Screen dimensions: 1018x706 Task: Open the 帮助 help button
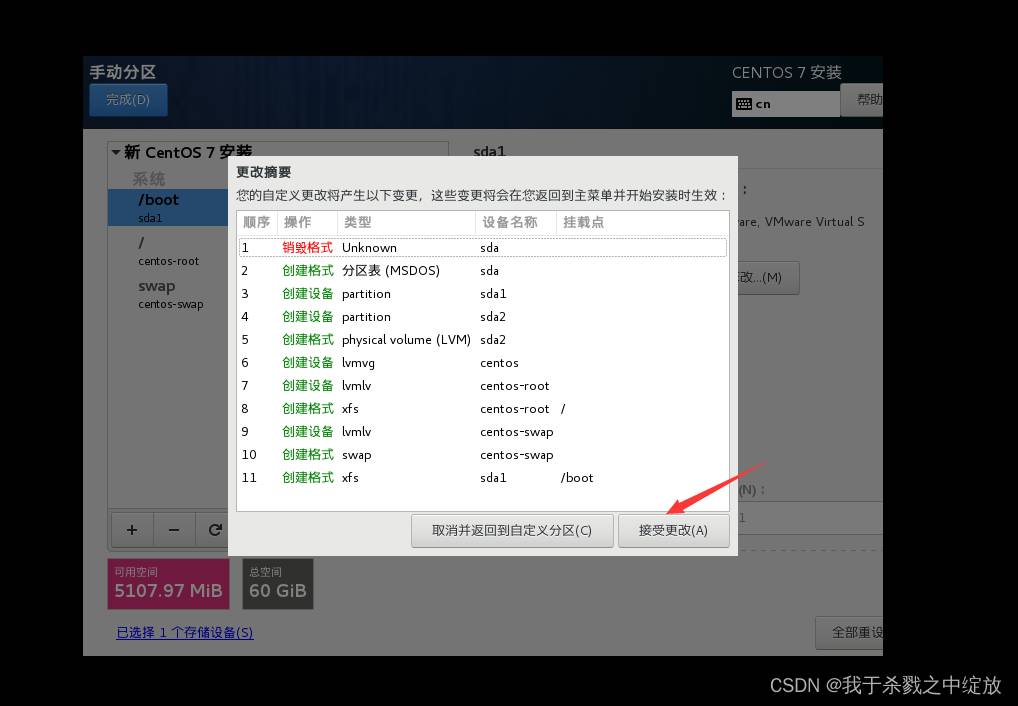pos(867,100)
